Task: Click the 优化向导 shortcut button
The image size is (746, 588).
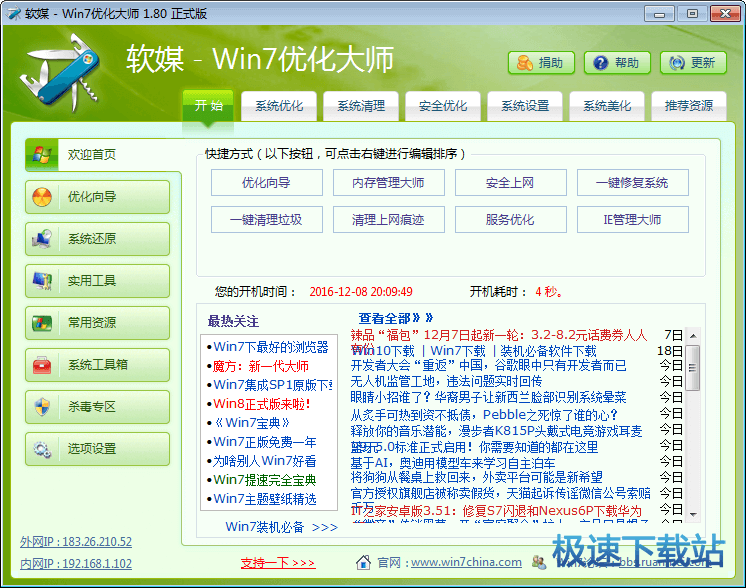Action: tap(266, 183)
